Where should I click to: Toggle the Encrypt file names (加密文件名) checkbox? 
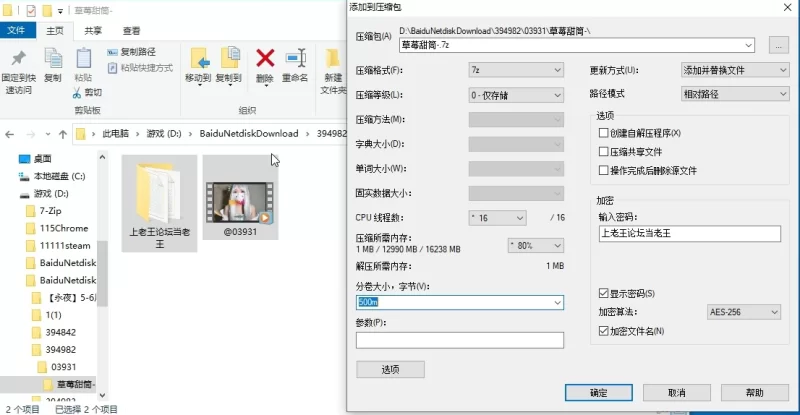(603, 331)
